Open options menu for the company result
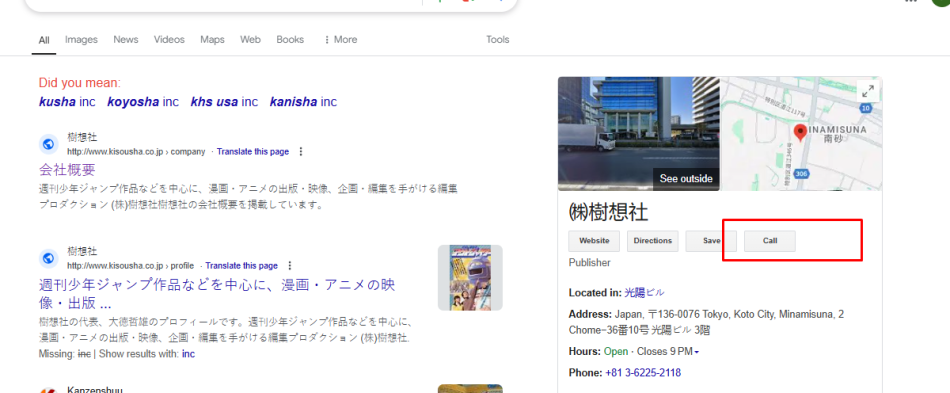950x393 pixels. pyautogui.click(x=301, y=151)
